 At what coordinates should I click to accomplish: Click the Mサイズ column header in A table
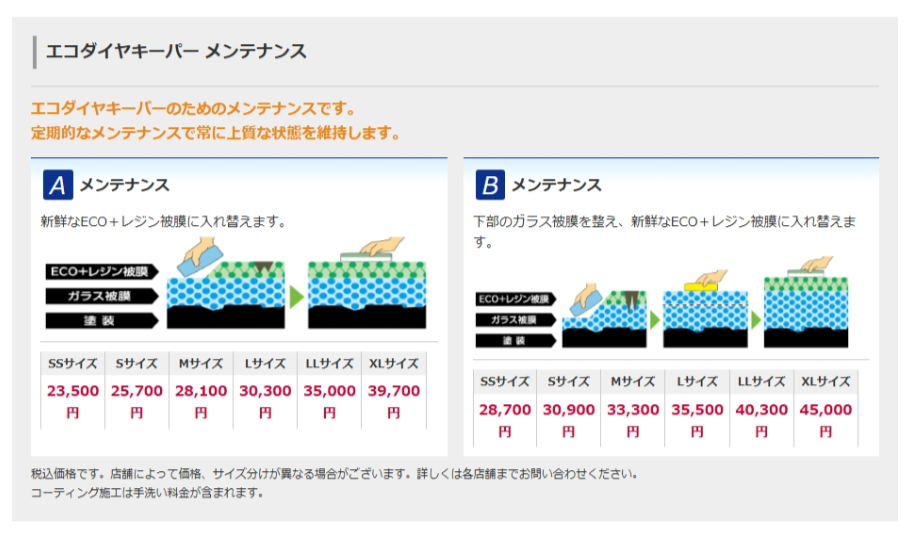point(201,363)
